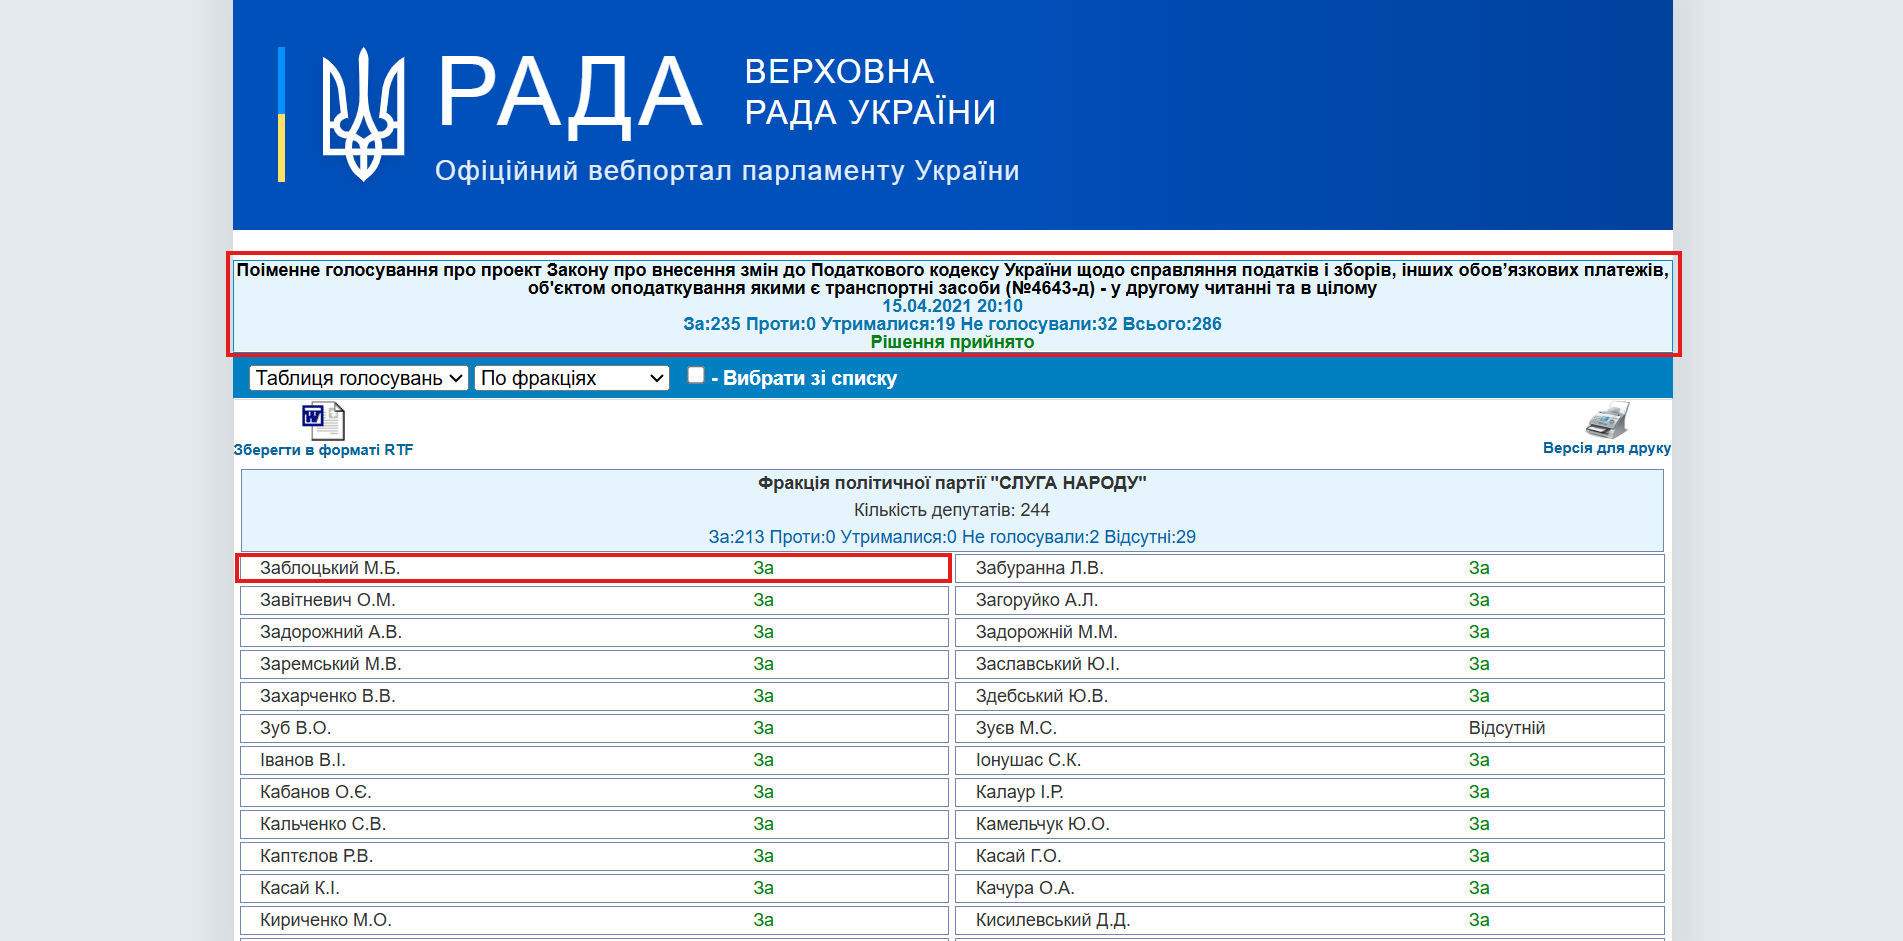Open 'Версія для друку' link
Viewport: 1903px width, 941px height.
(x=1607, y=448)
